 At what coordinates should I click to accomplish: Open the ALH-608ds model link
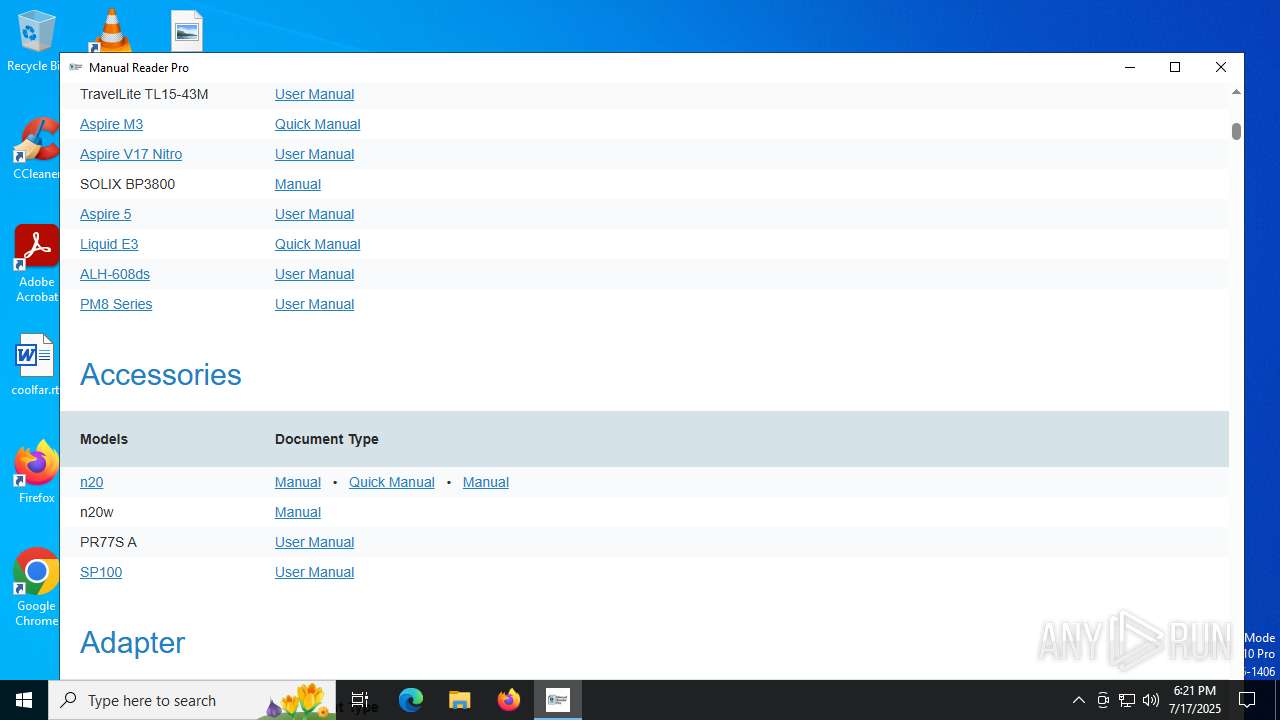tap(115, 274)
